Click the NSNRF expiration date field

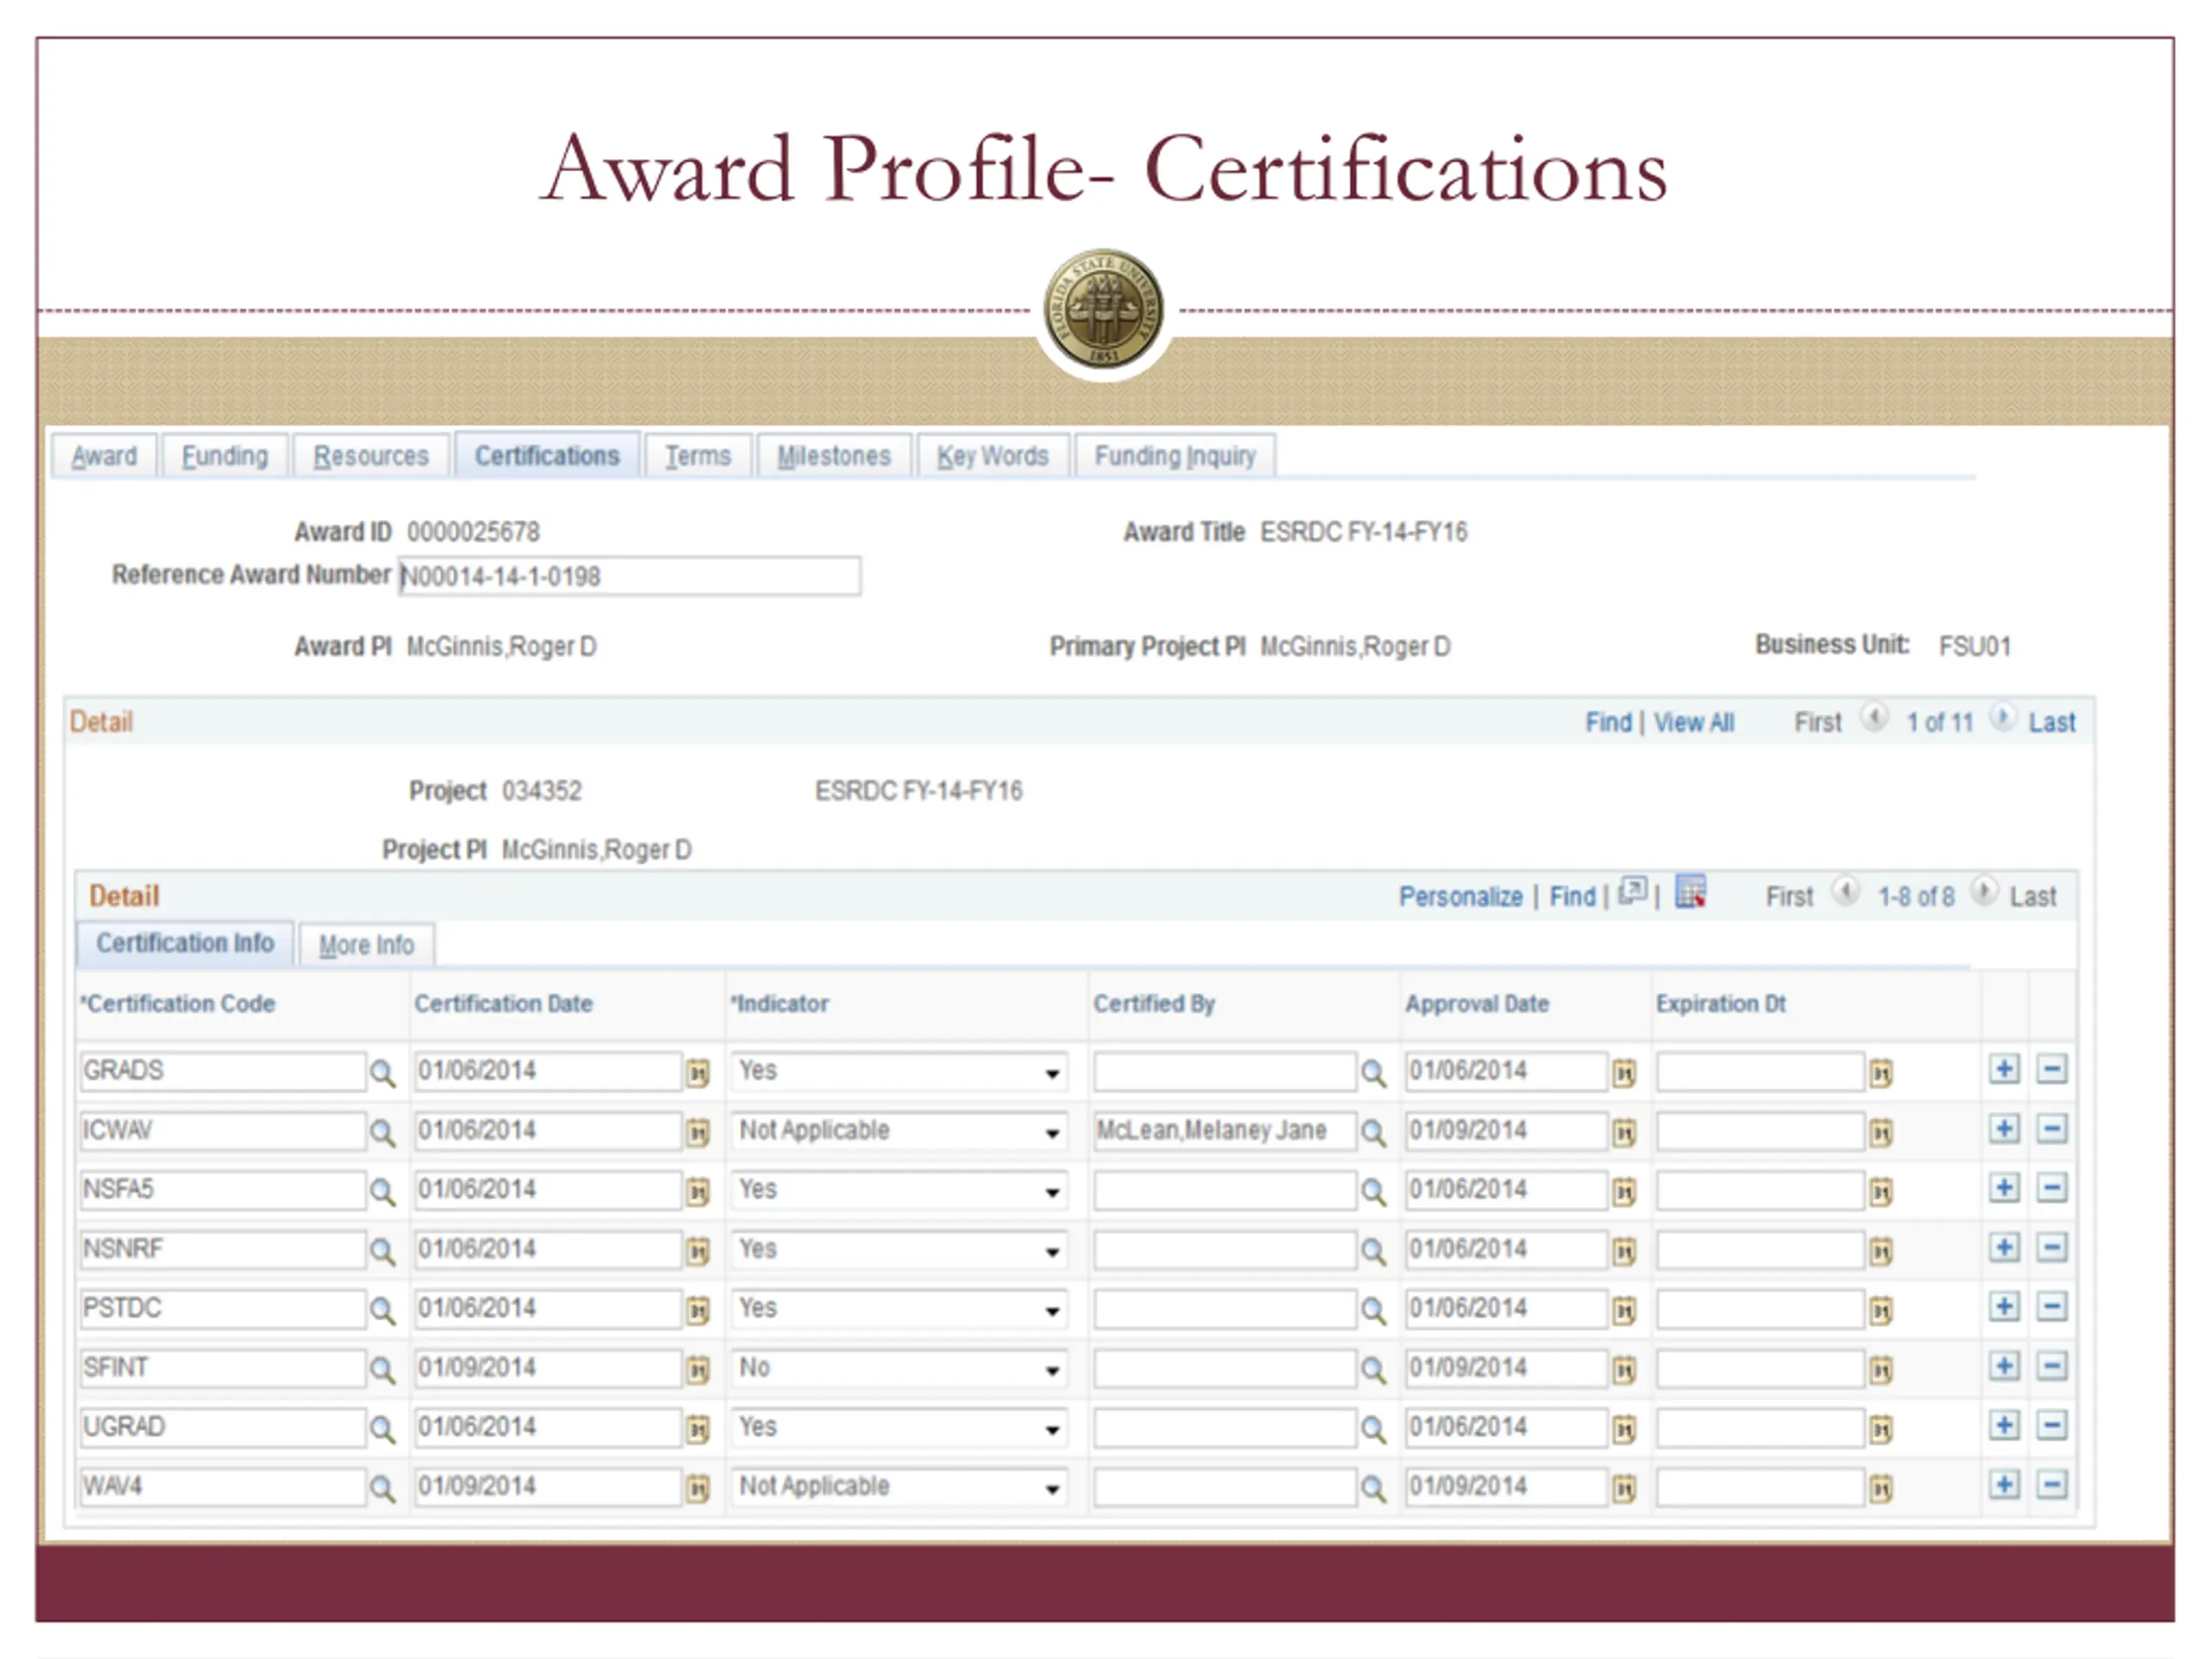click(x=1760, y=1249)
